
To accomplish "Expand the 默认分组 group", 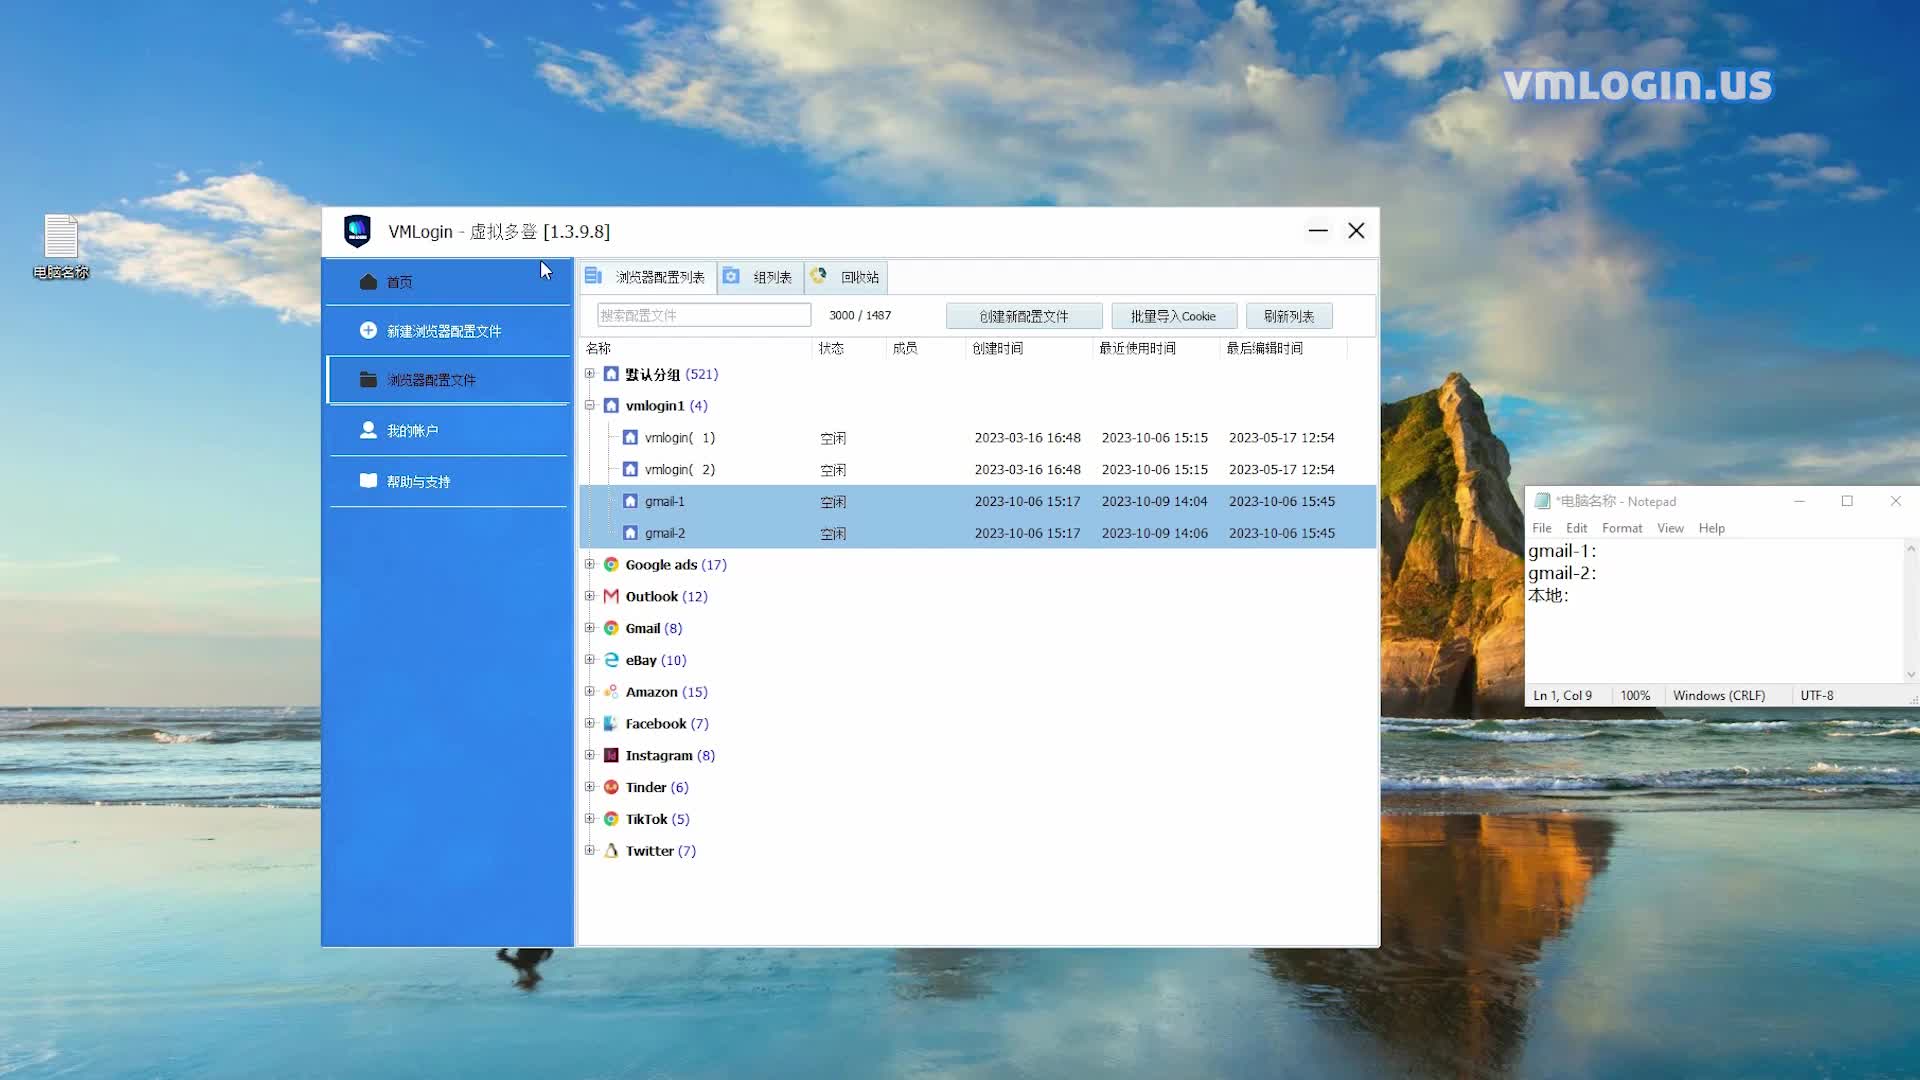I will 590,374.
